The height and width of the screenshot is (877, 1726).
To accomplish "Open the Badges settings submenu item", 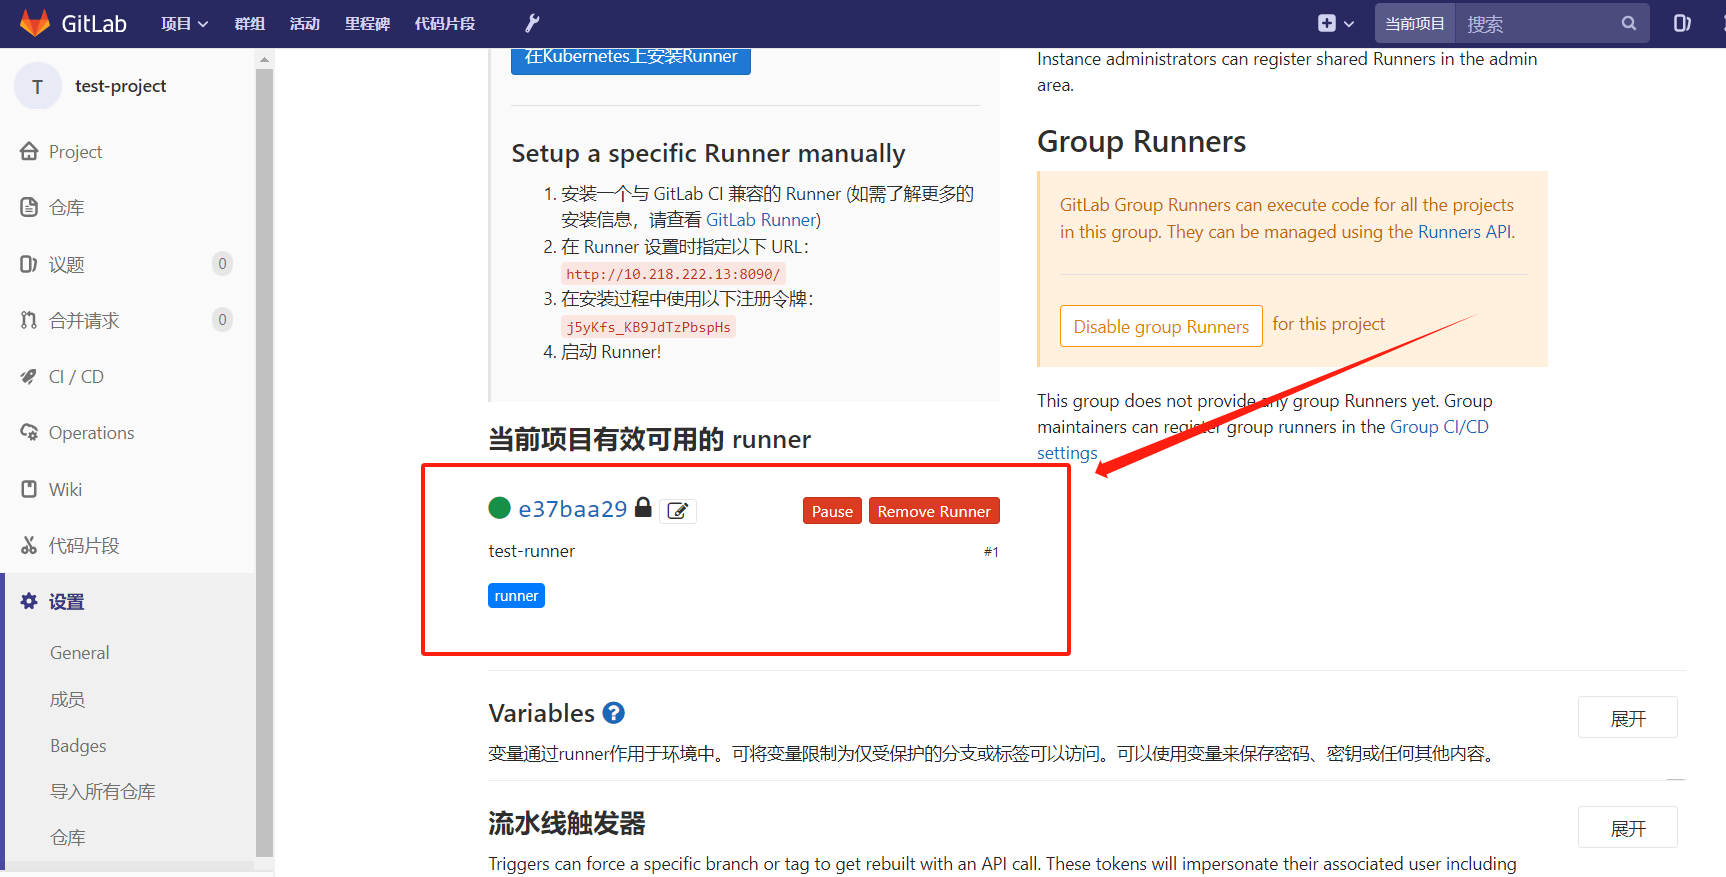I will [x=78, y=746].
